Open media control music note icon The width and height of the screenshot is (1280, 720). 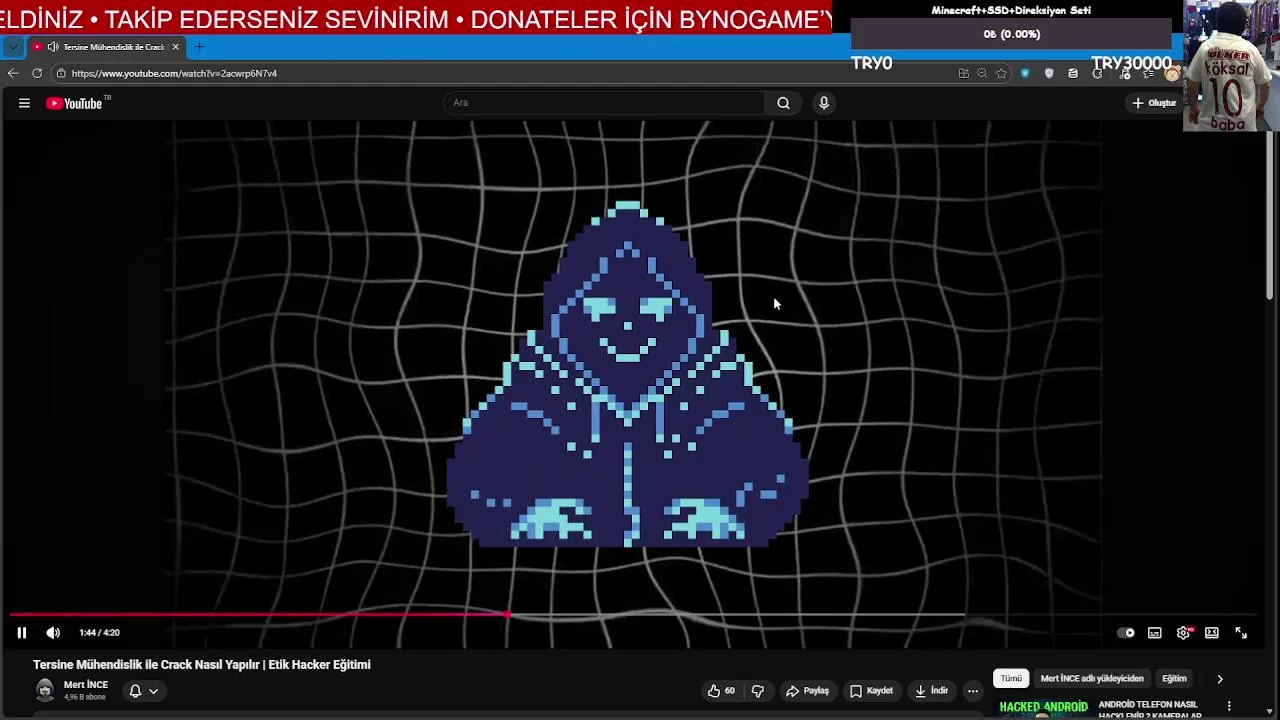1125,73
